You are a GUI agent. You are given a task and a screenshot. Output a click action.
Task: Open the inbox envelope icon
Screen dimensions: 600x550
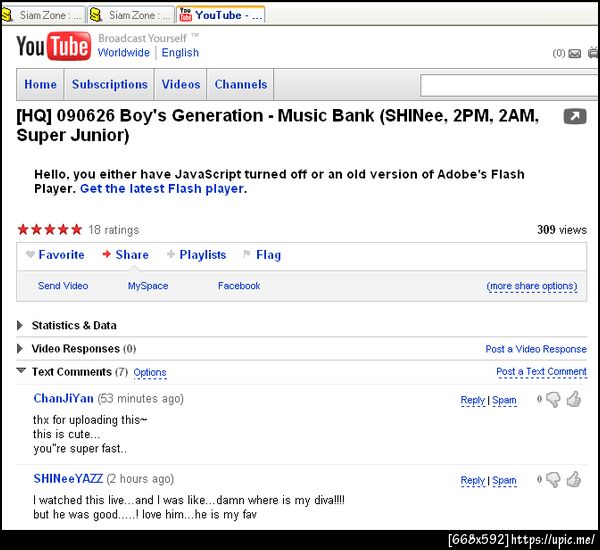click(574, 54)
